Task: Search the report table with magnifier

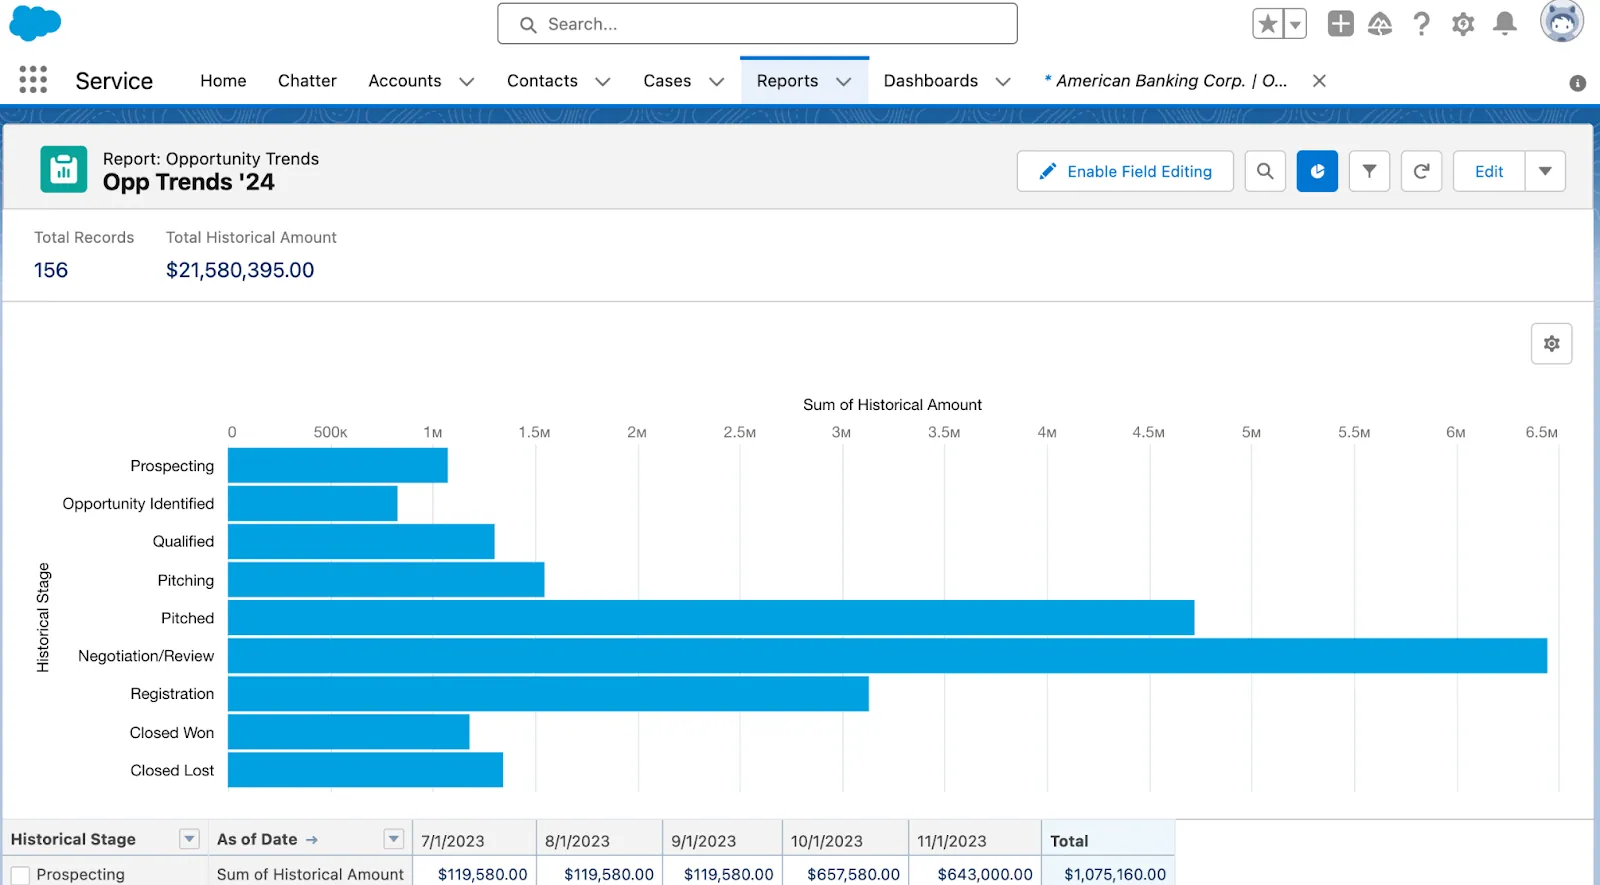Action: coord(1265,171)
